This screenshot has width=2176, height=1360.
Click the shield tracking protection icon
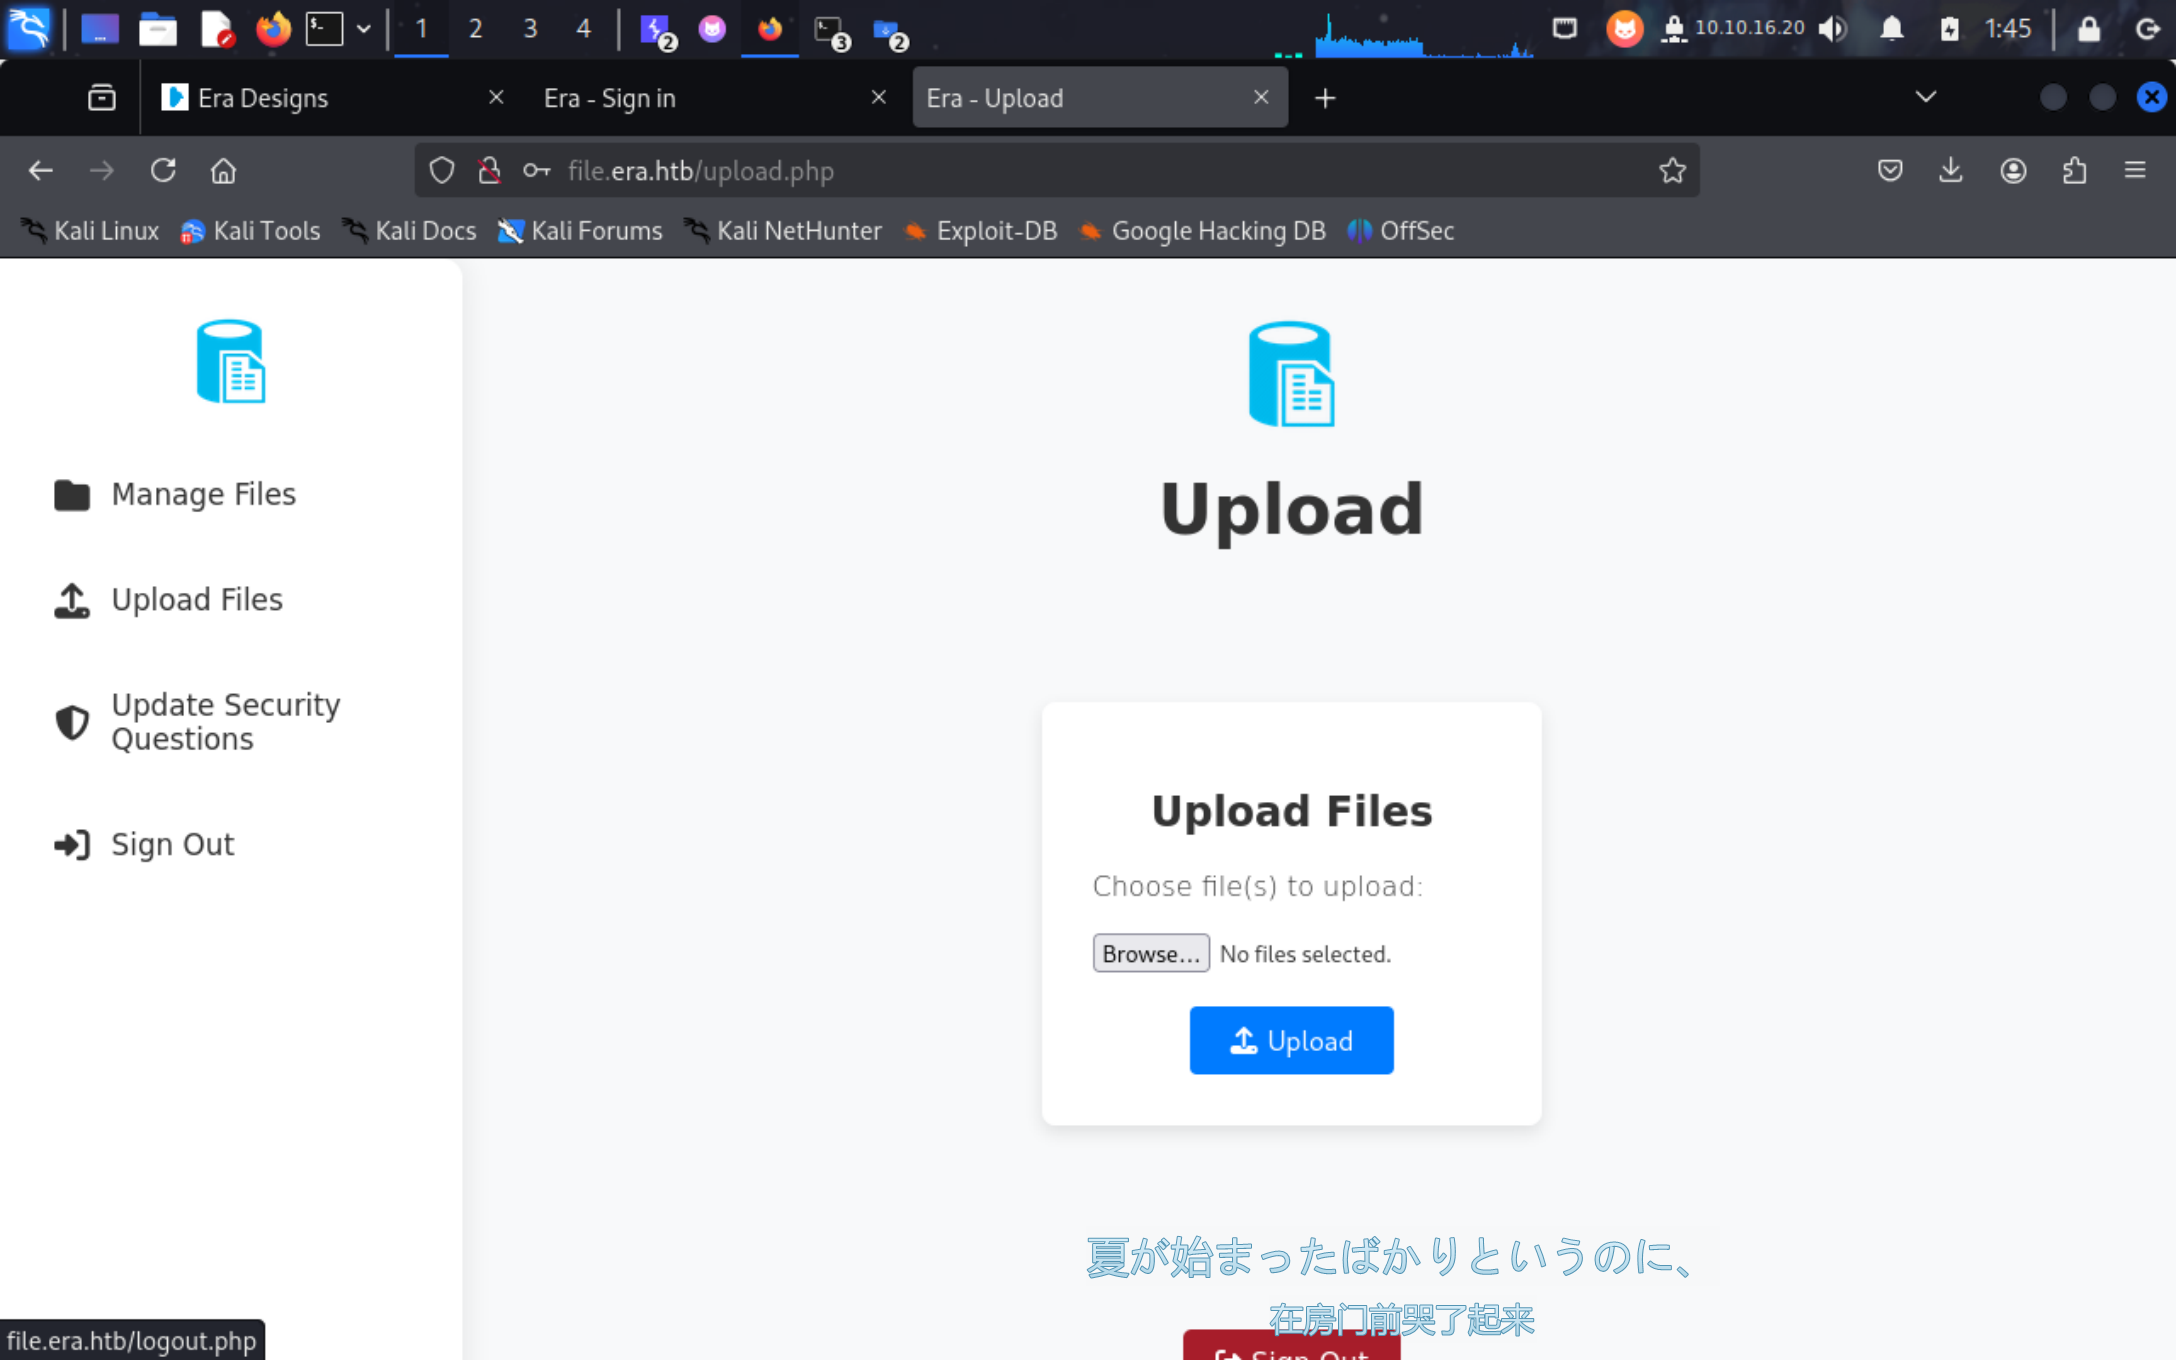tap(441, 171)
